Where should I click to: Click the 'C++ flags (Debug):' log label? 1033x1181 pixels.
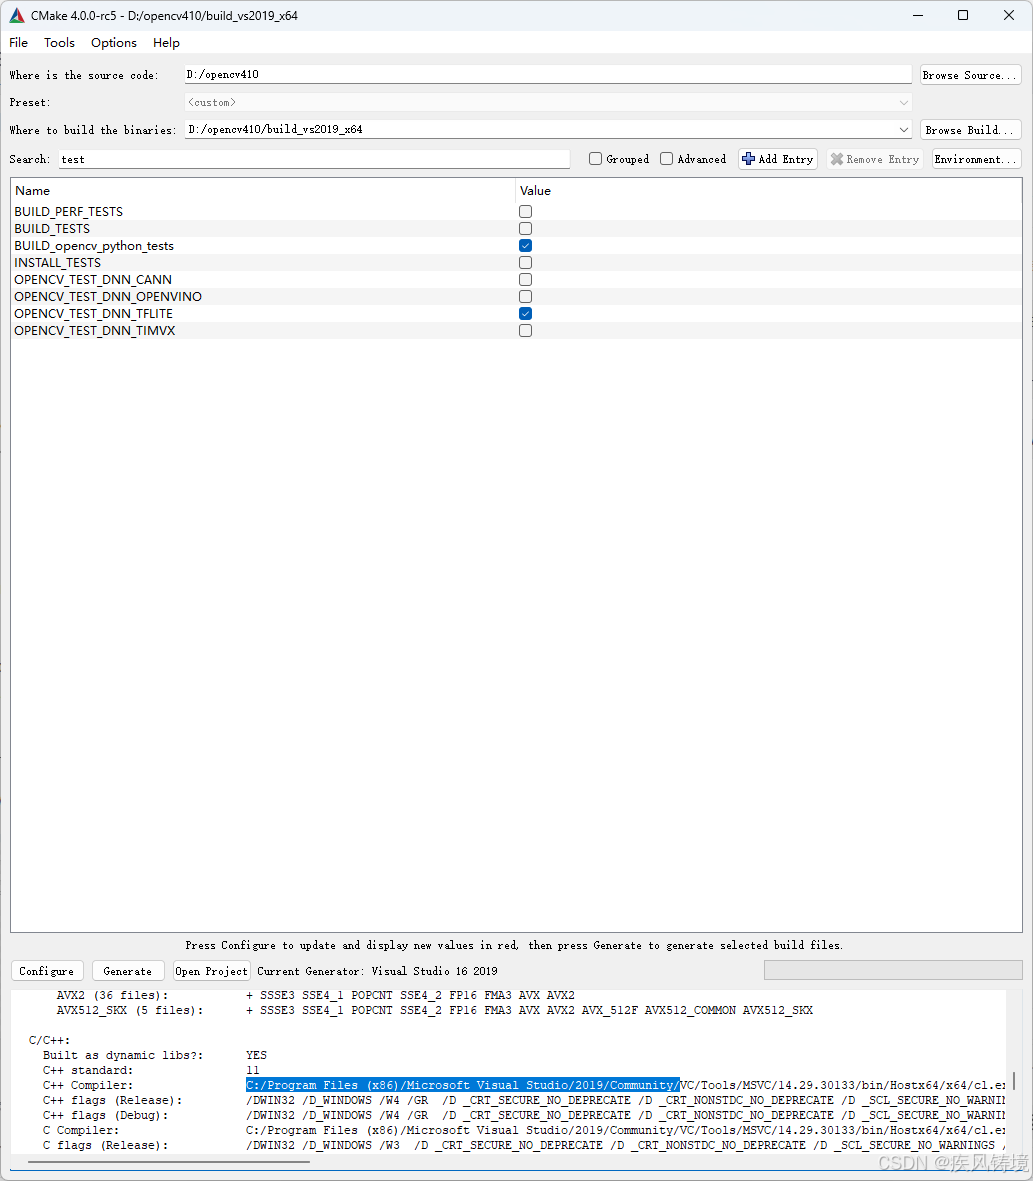pos(105,1115)
